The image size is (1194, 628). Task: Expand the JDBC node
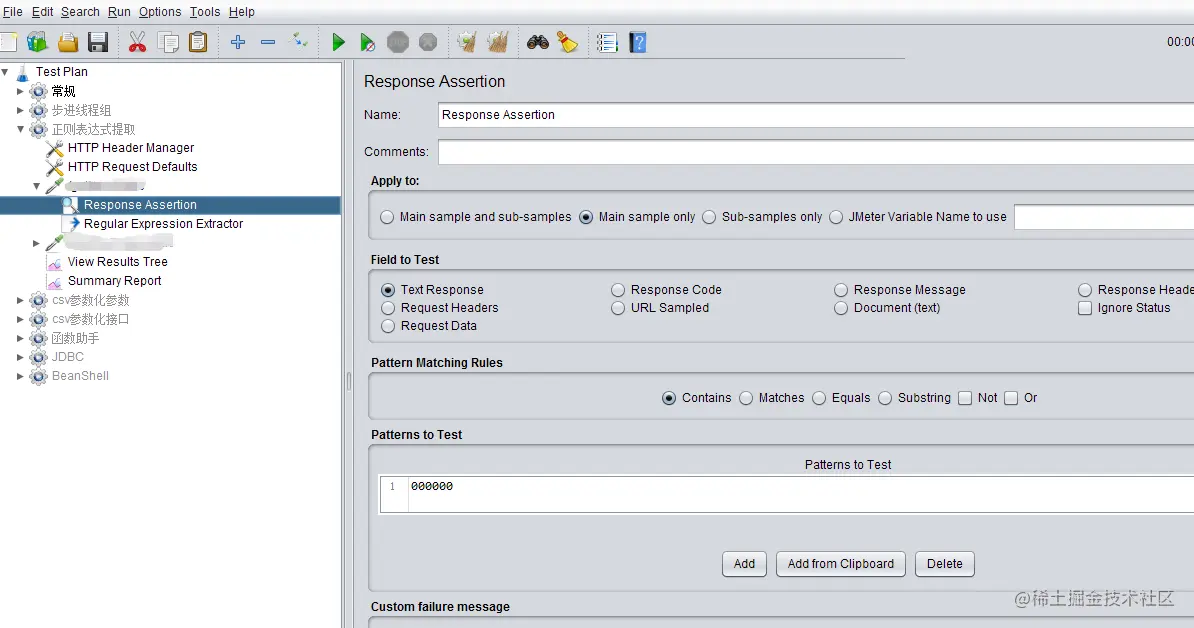20,357
